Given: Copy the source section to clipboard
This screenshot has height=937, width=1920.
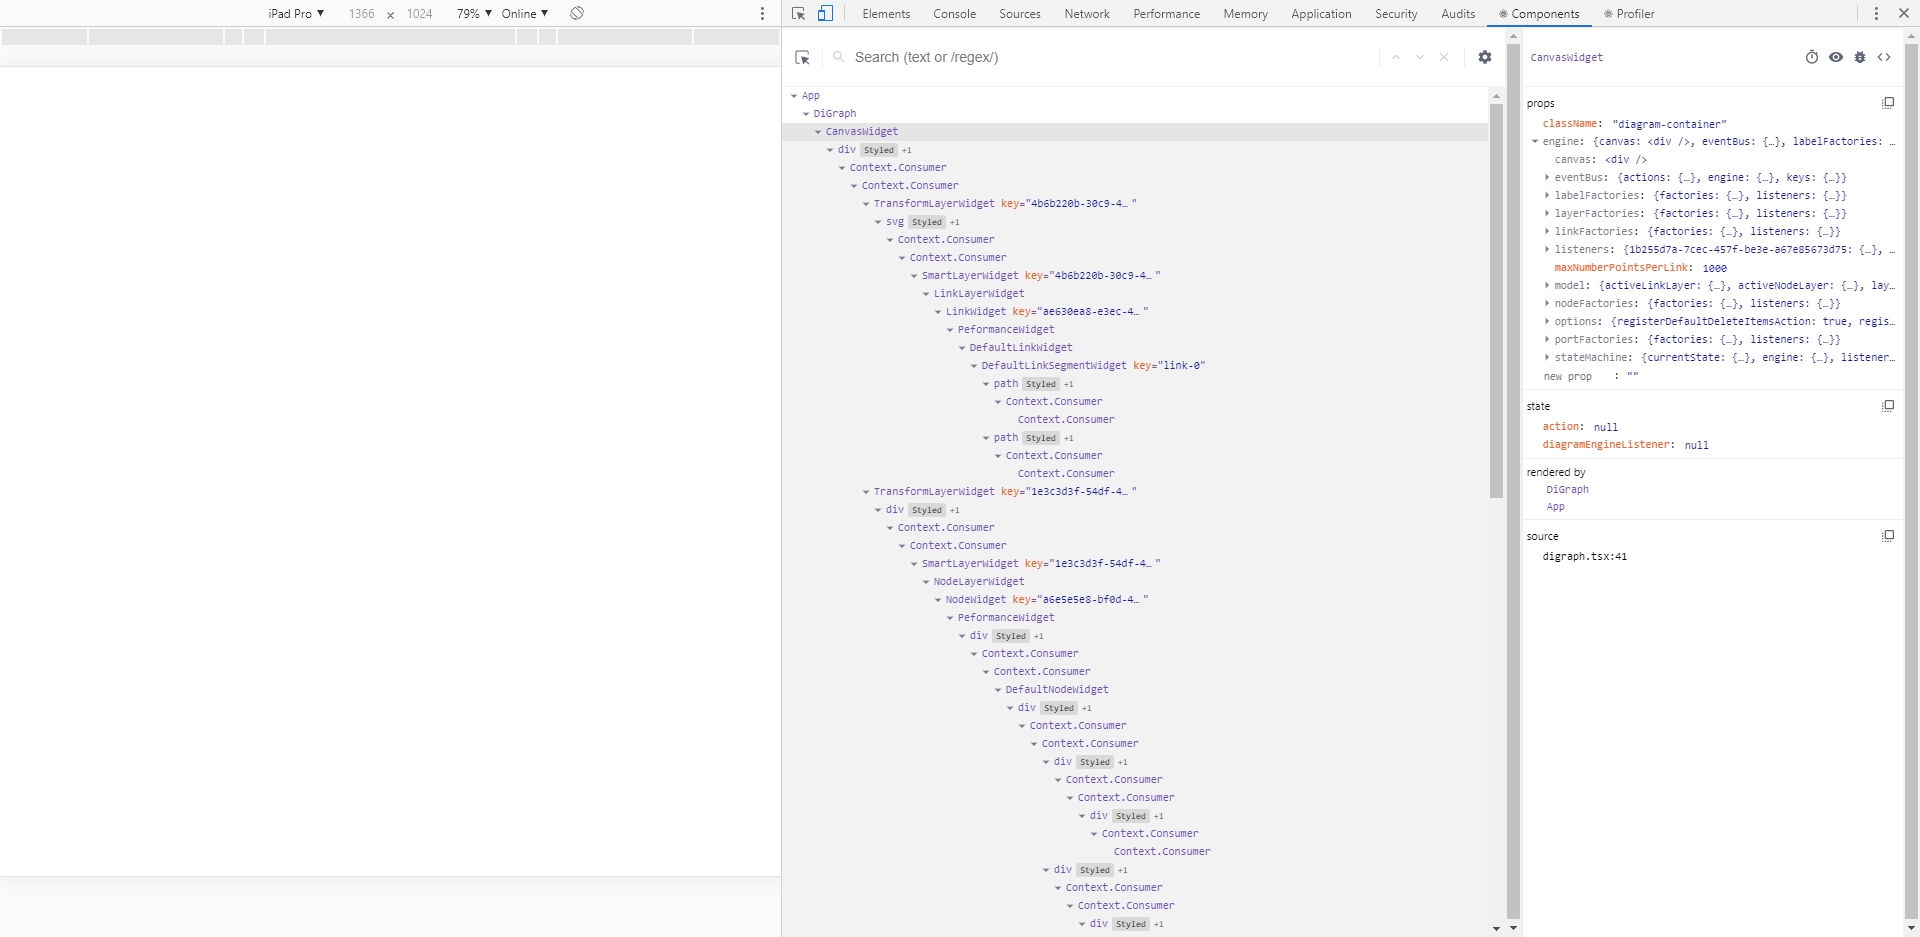Looking at the screenshot, I should click(x=1888, y=536).
